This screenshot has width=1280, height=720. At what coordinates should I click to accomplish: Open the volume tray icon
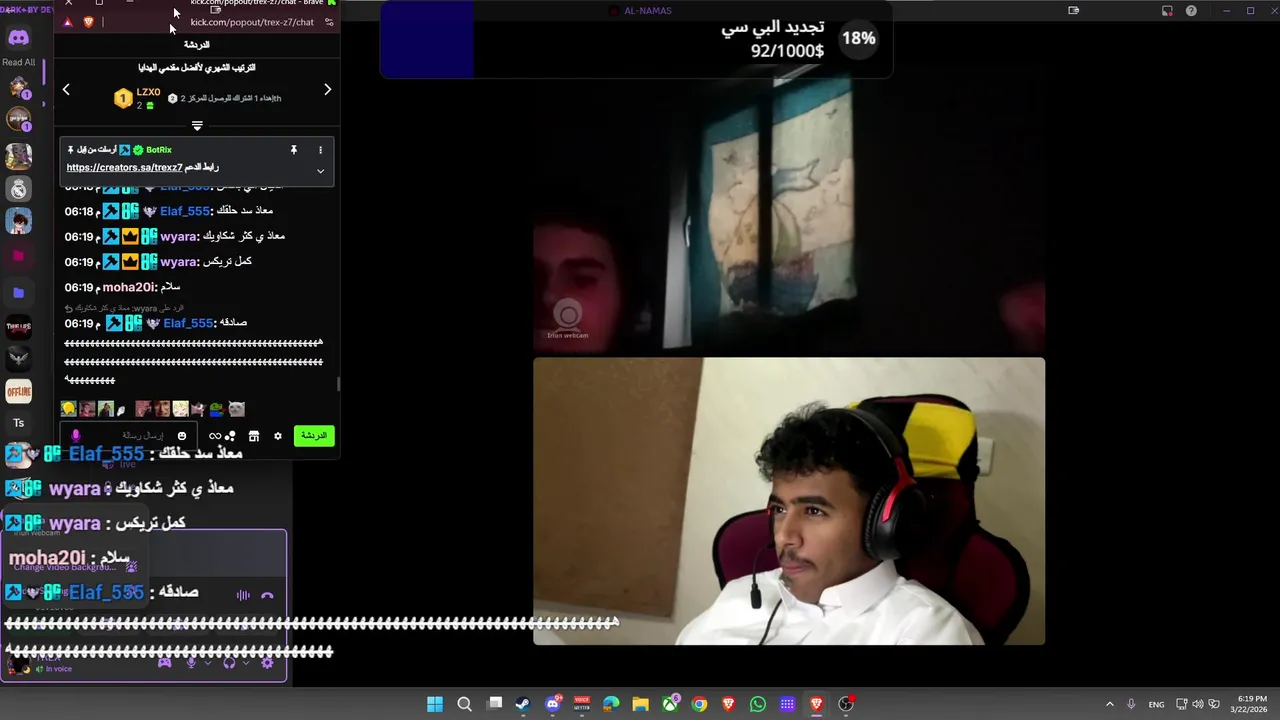coord(1198,704)
